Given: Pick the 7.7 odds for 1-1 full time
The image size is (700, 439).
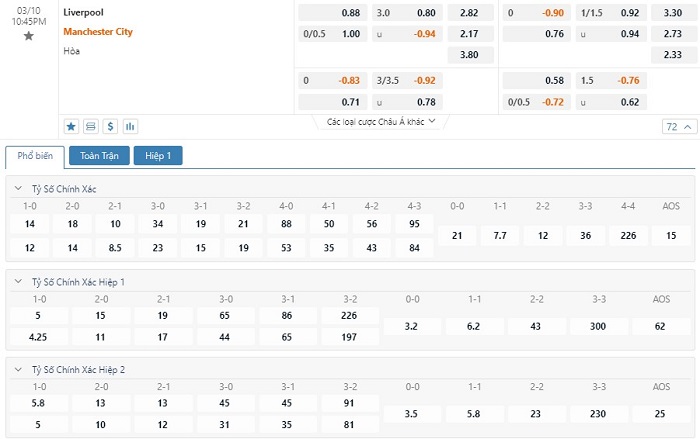Looking at the screenshot, I should pos(500,236).
